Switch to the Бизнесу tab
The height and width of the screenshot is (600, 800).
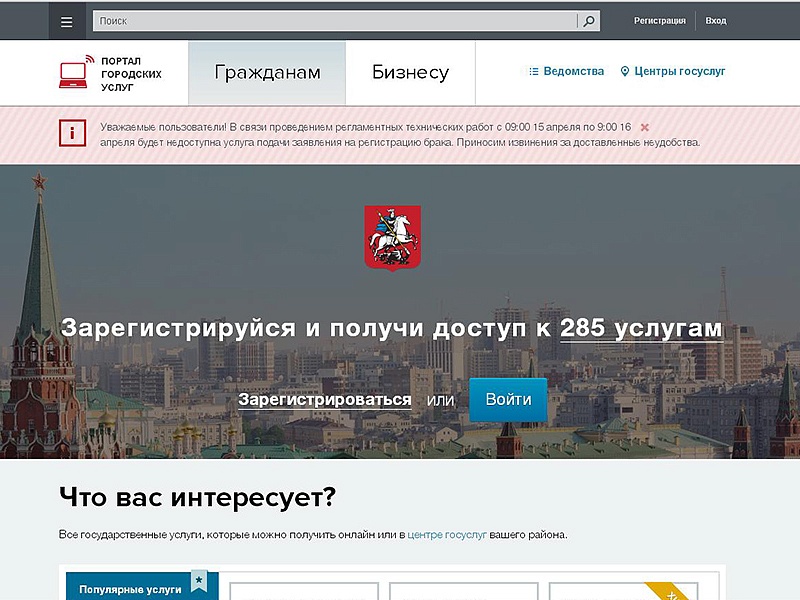point(410,73)
